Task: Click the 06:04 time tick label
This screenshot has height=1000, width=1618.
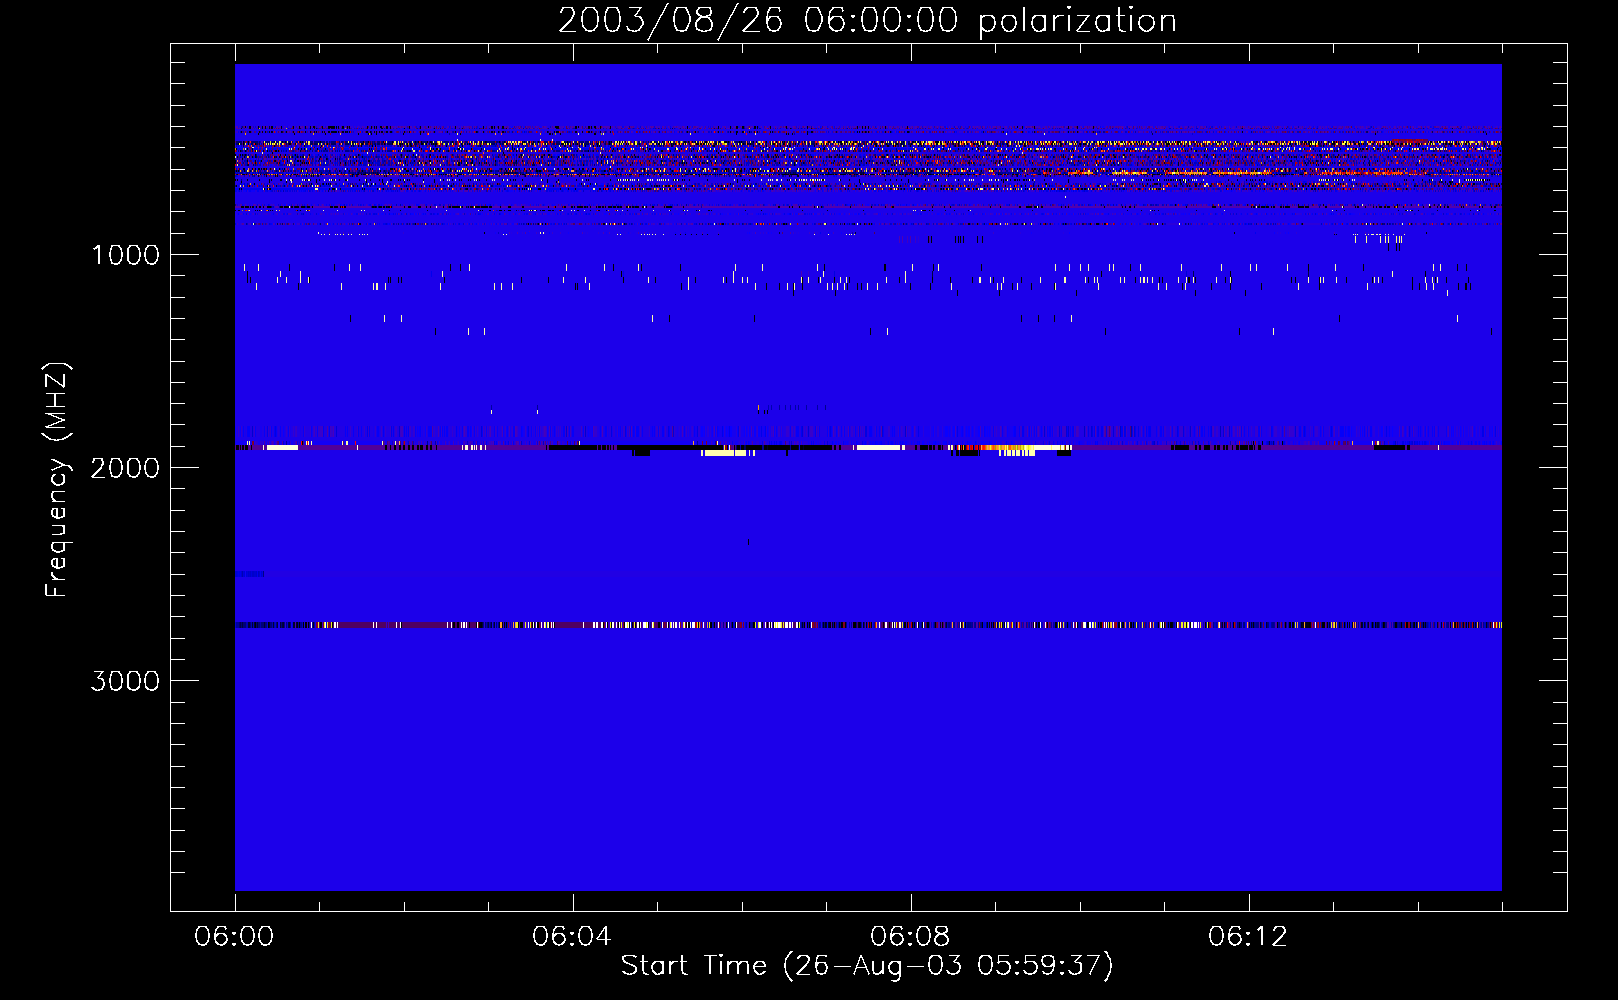Action: pyautogui.click(x=572, y=937)
